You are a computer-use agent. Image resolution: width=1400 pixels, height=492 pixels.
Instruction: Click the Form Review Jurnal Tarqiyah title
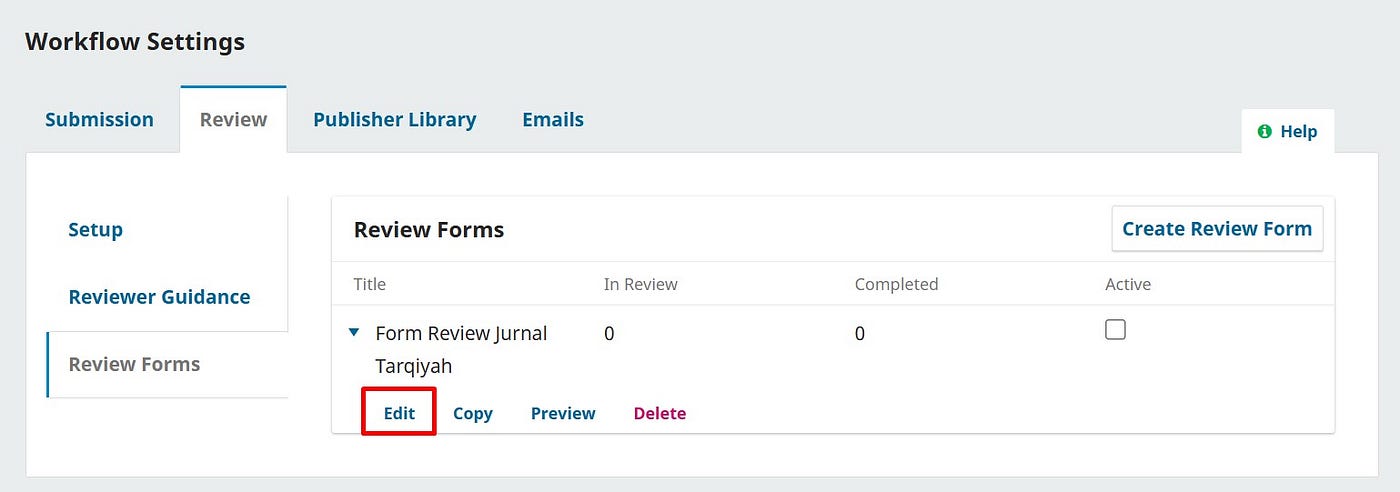tap(461, 349)
